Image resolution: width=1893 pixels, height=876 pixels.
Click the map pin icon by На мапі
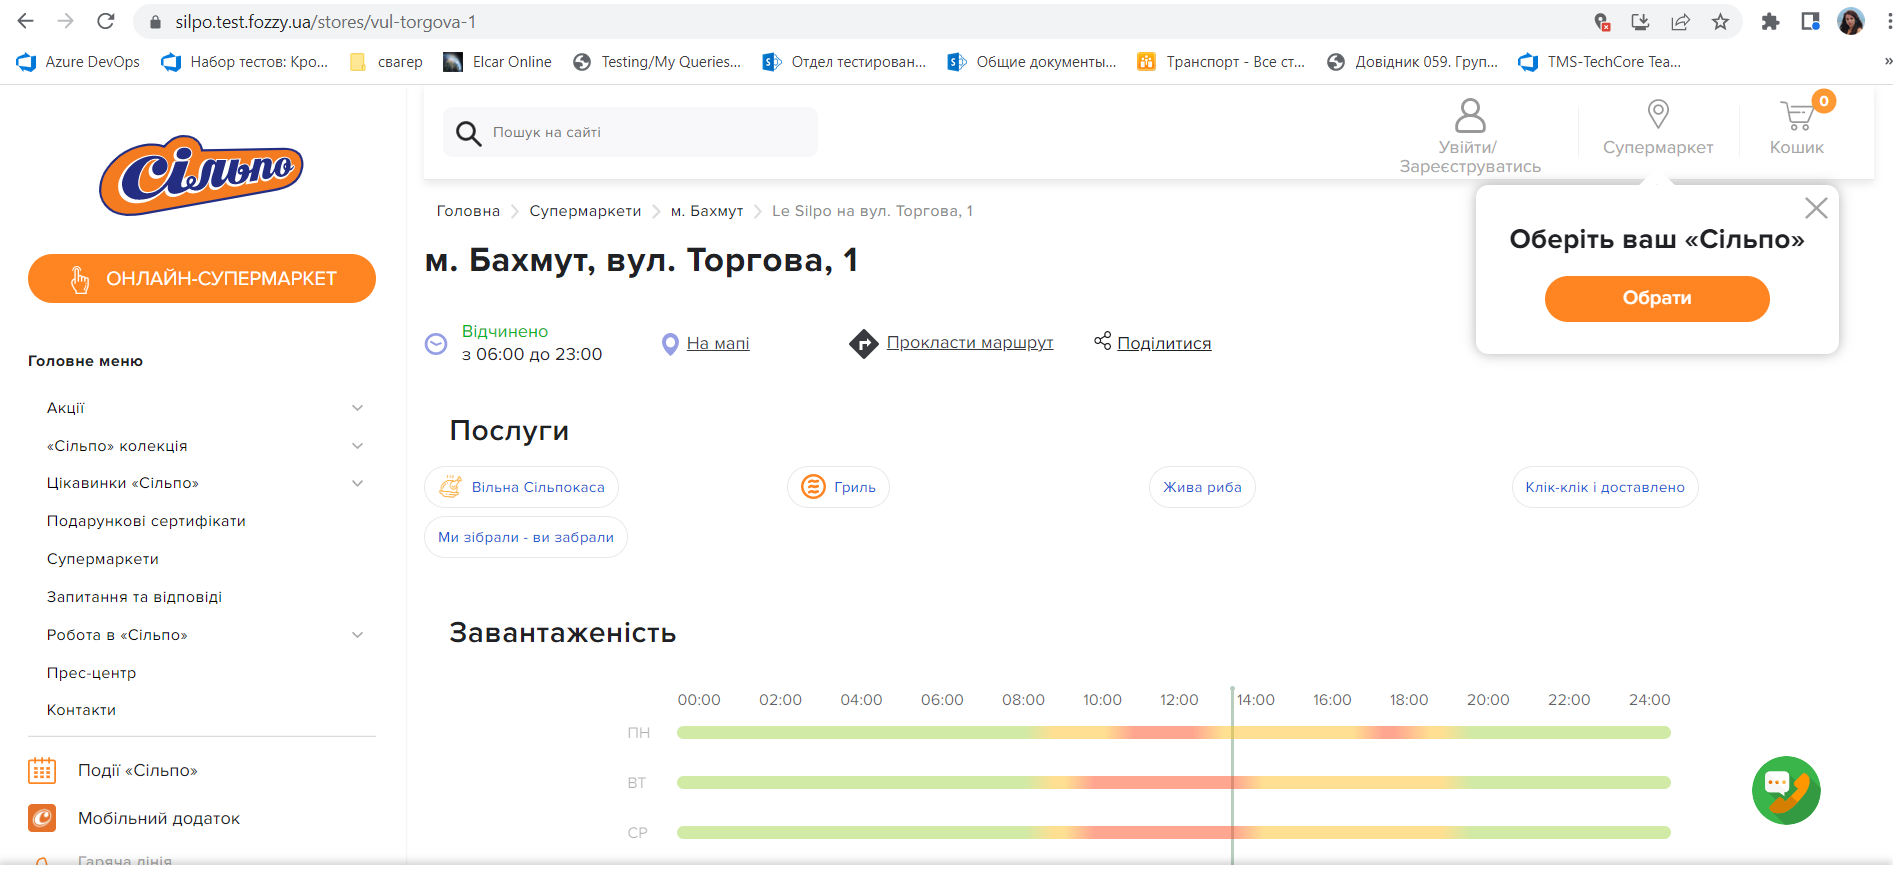pyautogui.click(x=671, y=344)
